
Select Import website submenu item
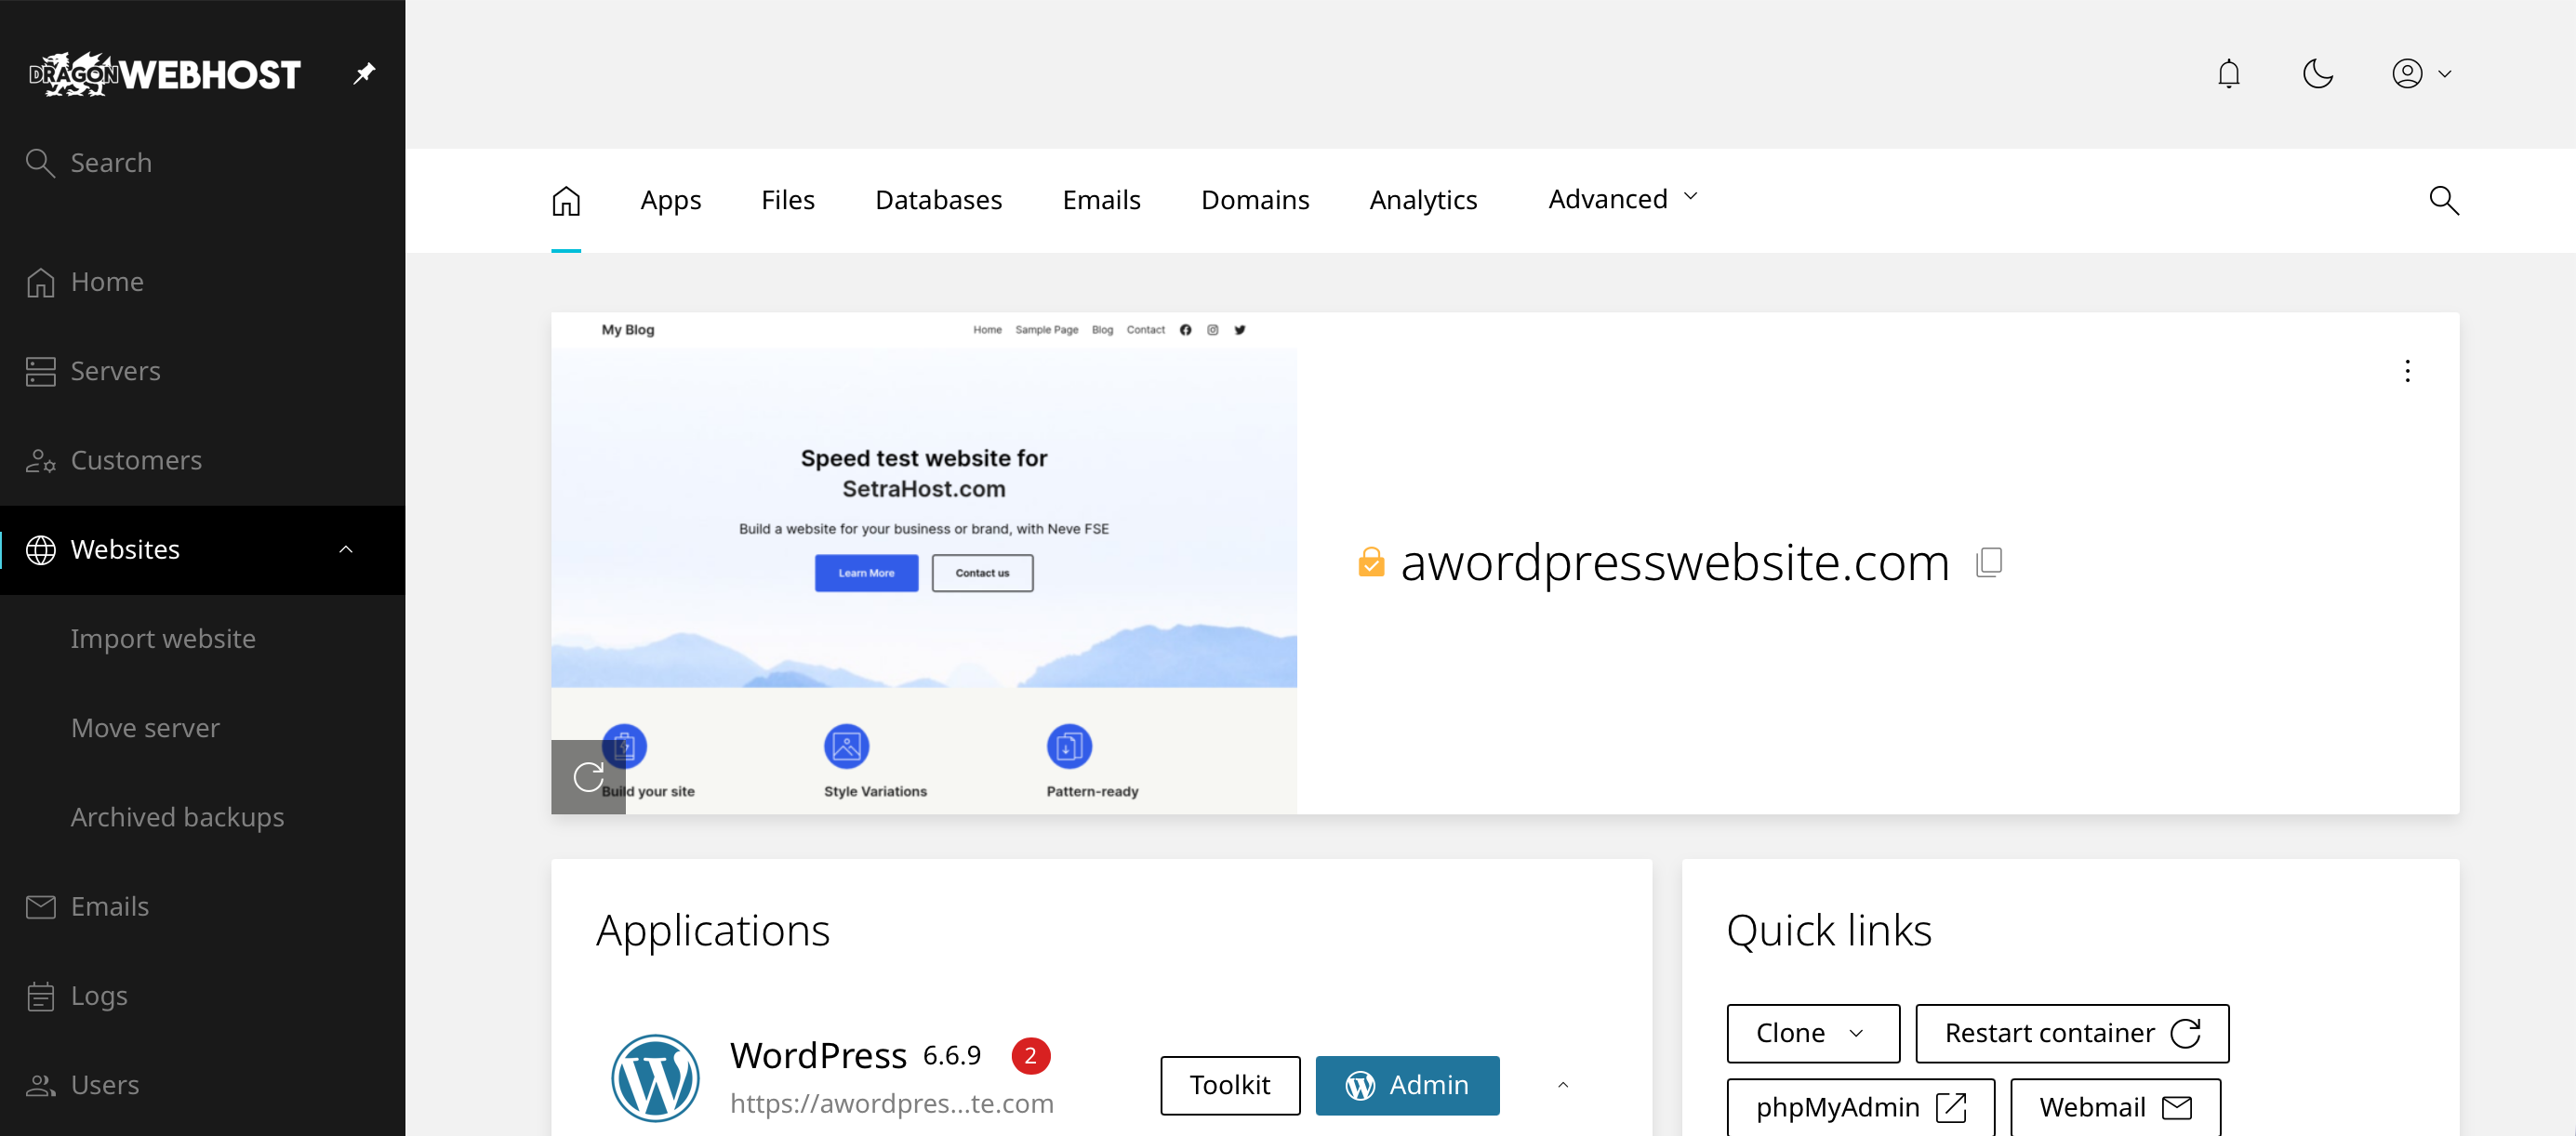tap(163, 639)
